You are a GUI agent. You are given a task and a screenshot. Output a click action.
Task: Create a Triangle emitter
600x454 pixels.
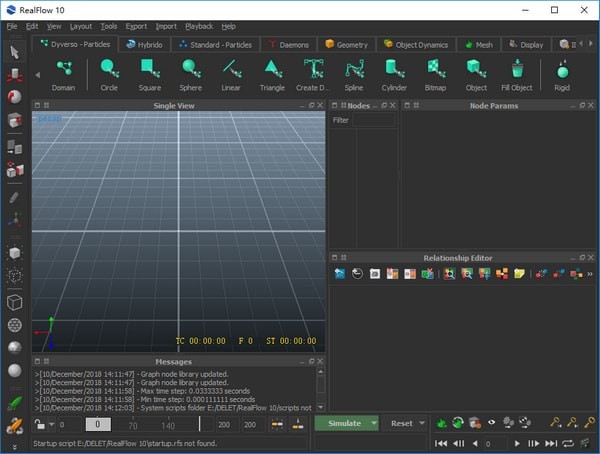tap(272, 75)
